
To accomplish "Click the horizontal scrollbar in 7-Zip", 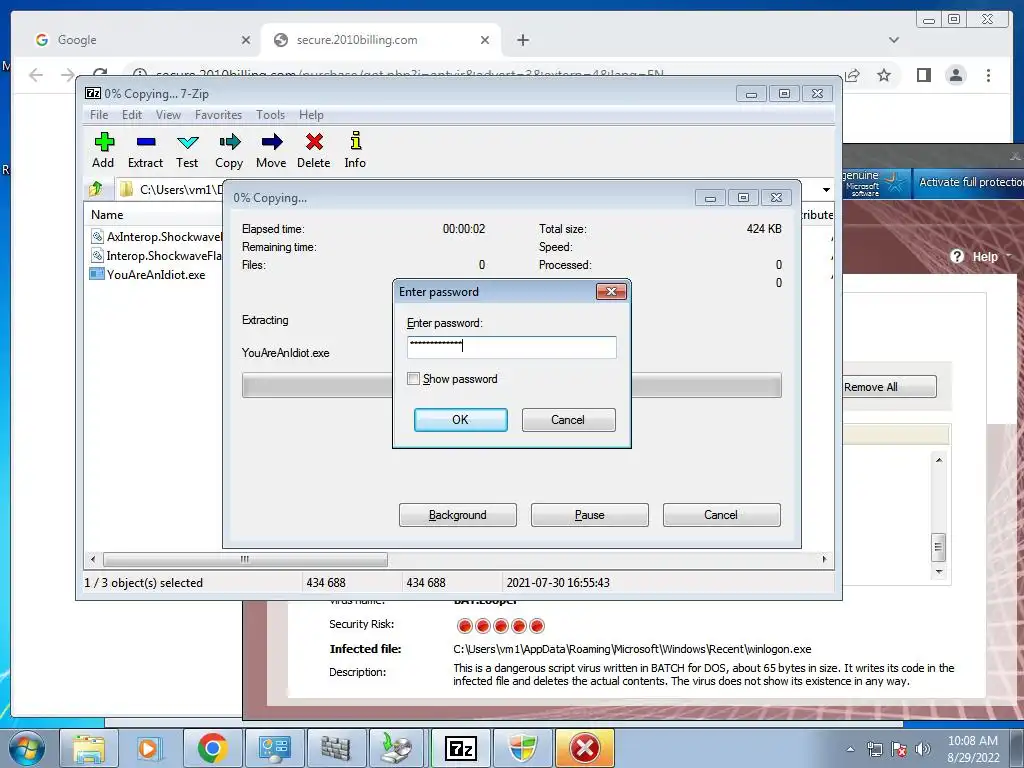I will 245,560.
